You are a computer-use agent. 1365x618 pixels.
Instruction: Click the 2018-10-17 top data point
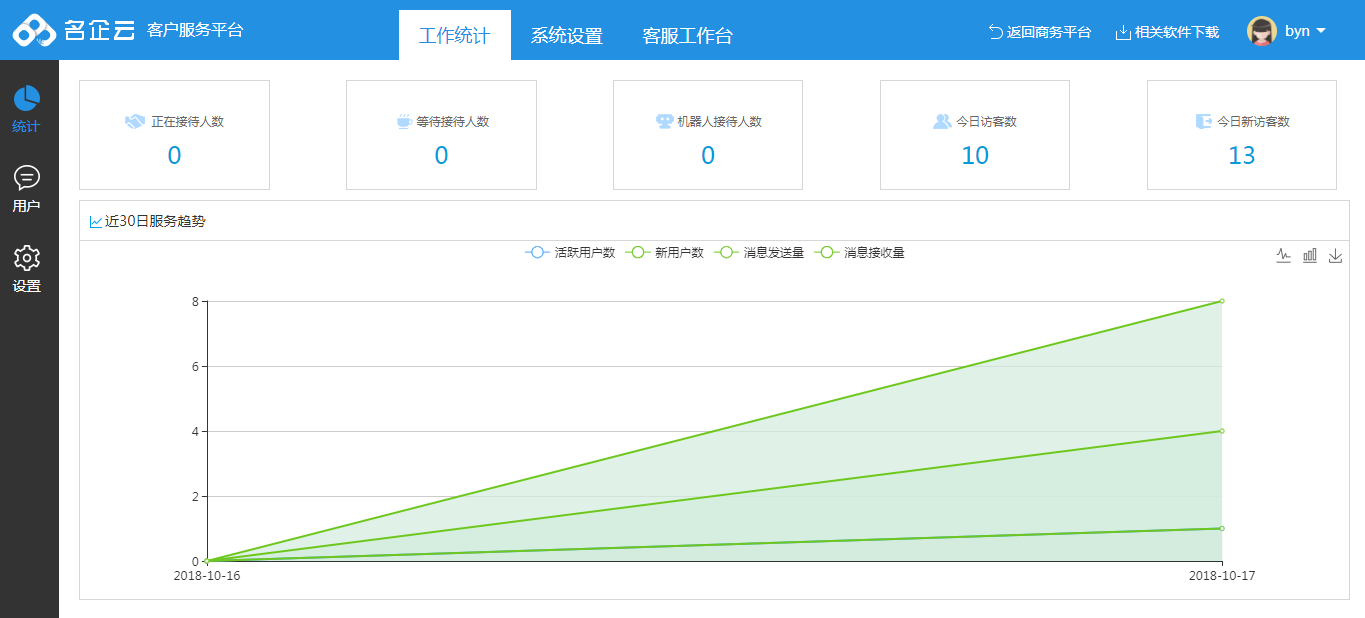coord(1221,301)
